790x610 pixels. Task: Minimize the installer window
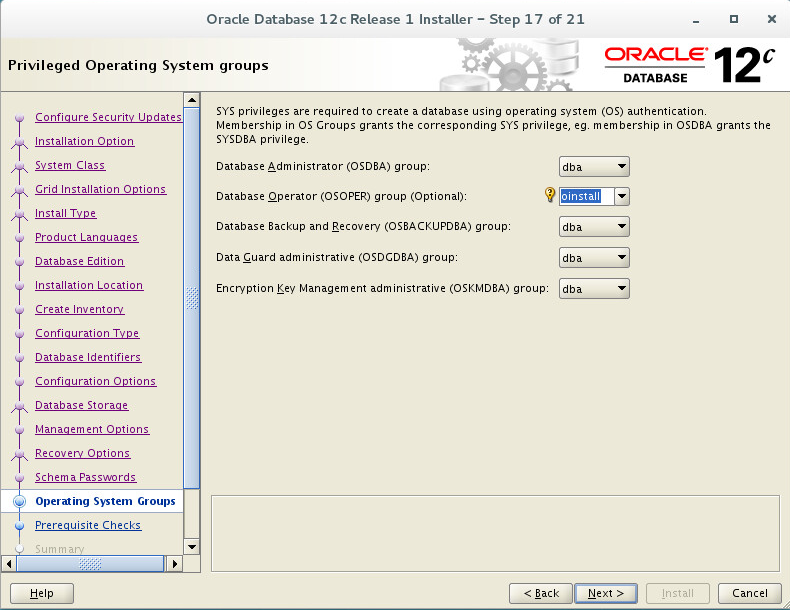[696, 20]
